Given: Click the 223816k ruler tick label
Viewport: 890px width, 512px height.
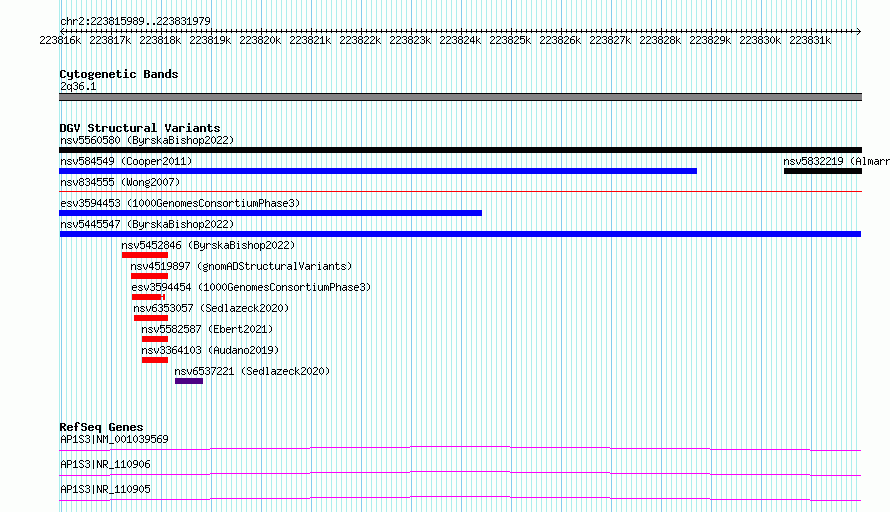Looking at the screenshot, I should [60, 40].
